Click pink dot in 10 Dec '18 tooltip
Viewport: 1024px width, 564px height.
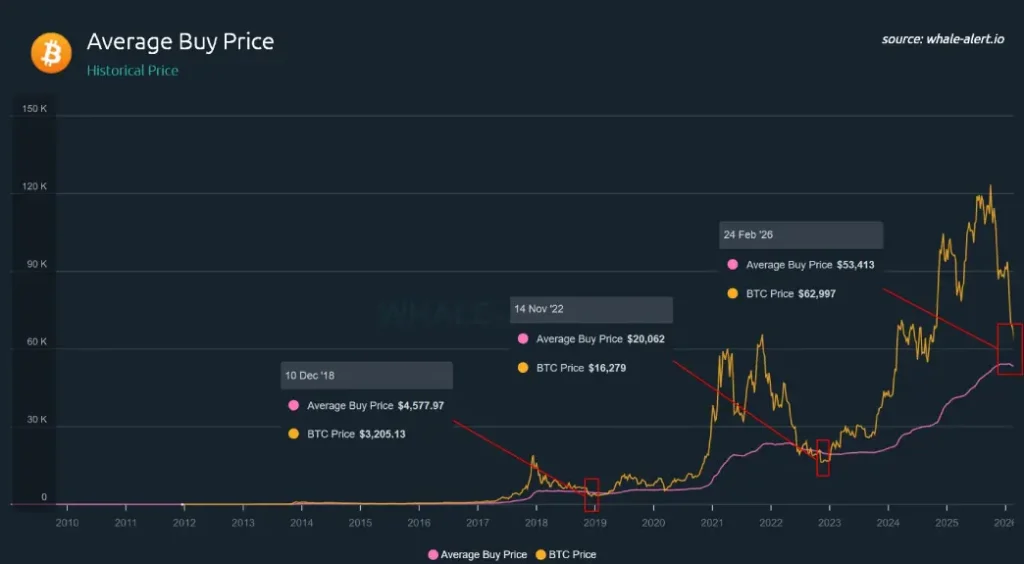pyautogui.click(x=293, y=406)
